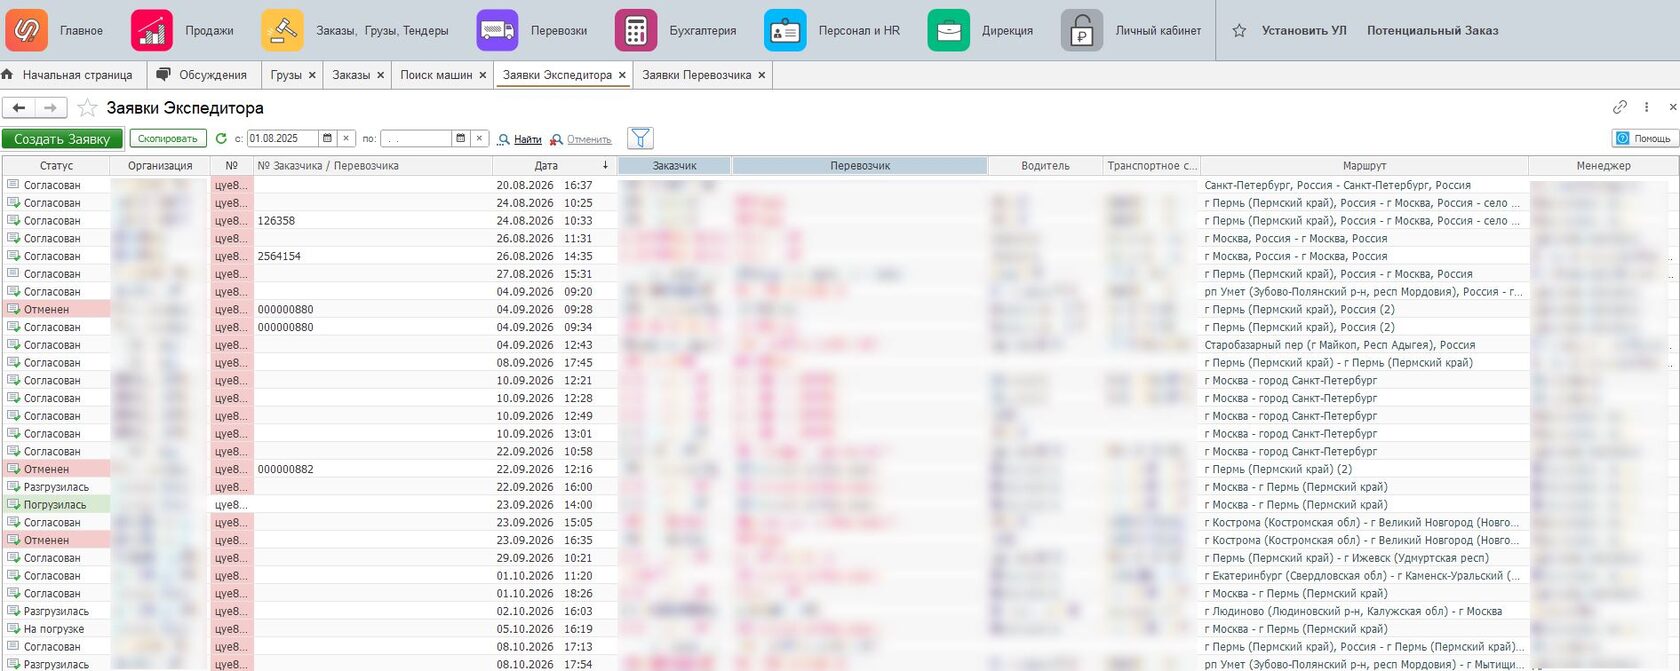This screenshot has width=1680, height=671.
Task: Switch to the Заявки Перевозчика tab
Action: [696, 75]
